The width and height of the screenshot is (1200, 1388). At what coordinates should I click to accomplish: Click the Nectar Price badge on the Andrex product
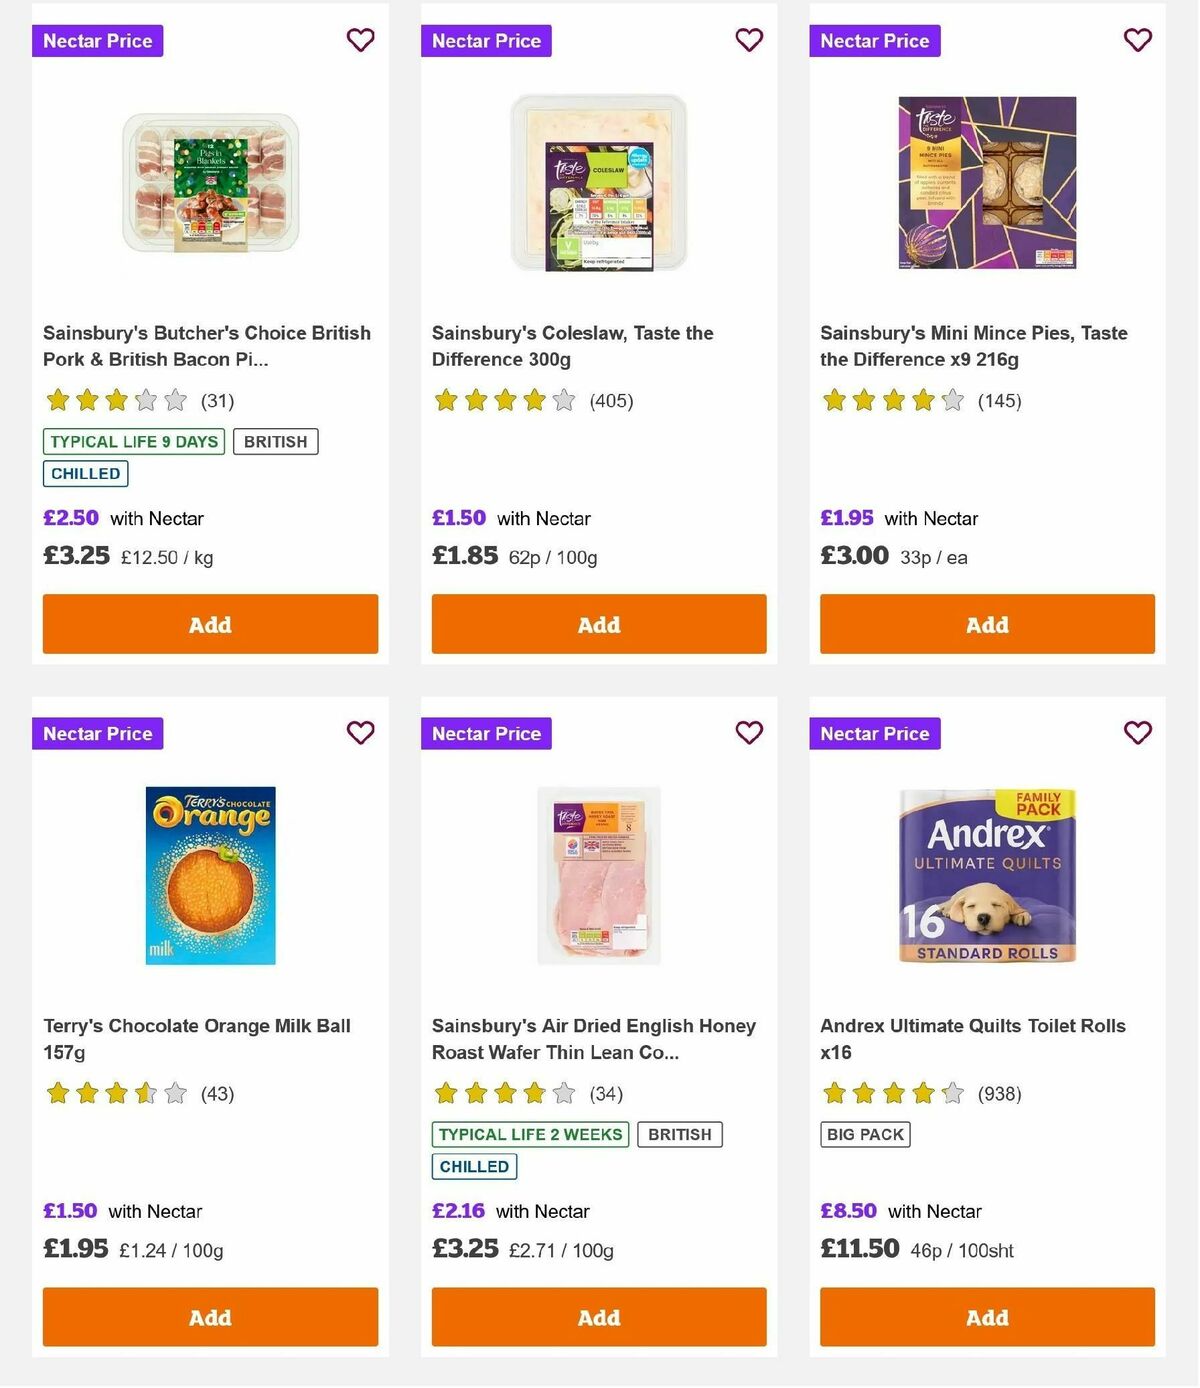874,733
